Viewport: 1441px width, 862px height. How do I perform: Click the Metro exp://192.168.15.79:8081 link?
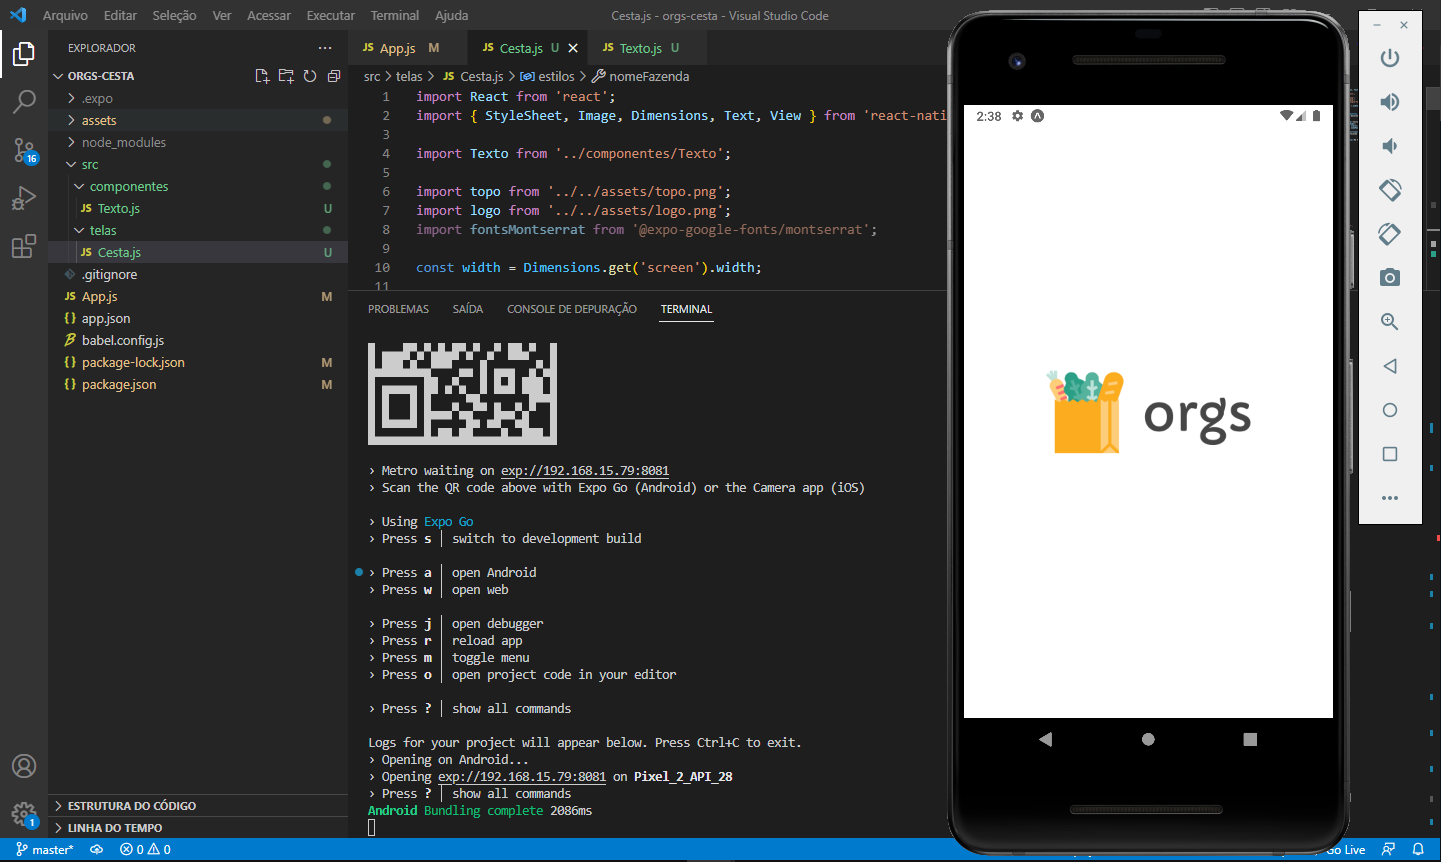pyautogui.click(x=585, y=471)
